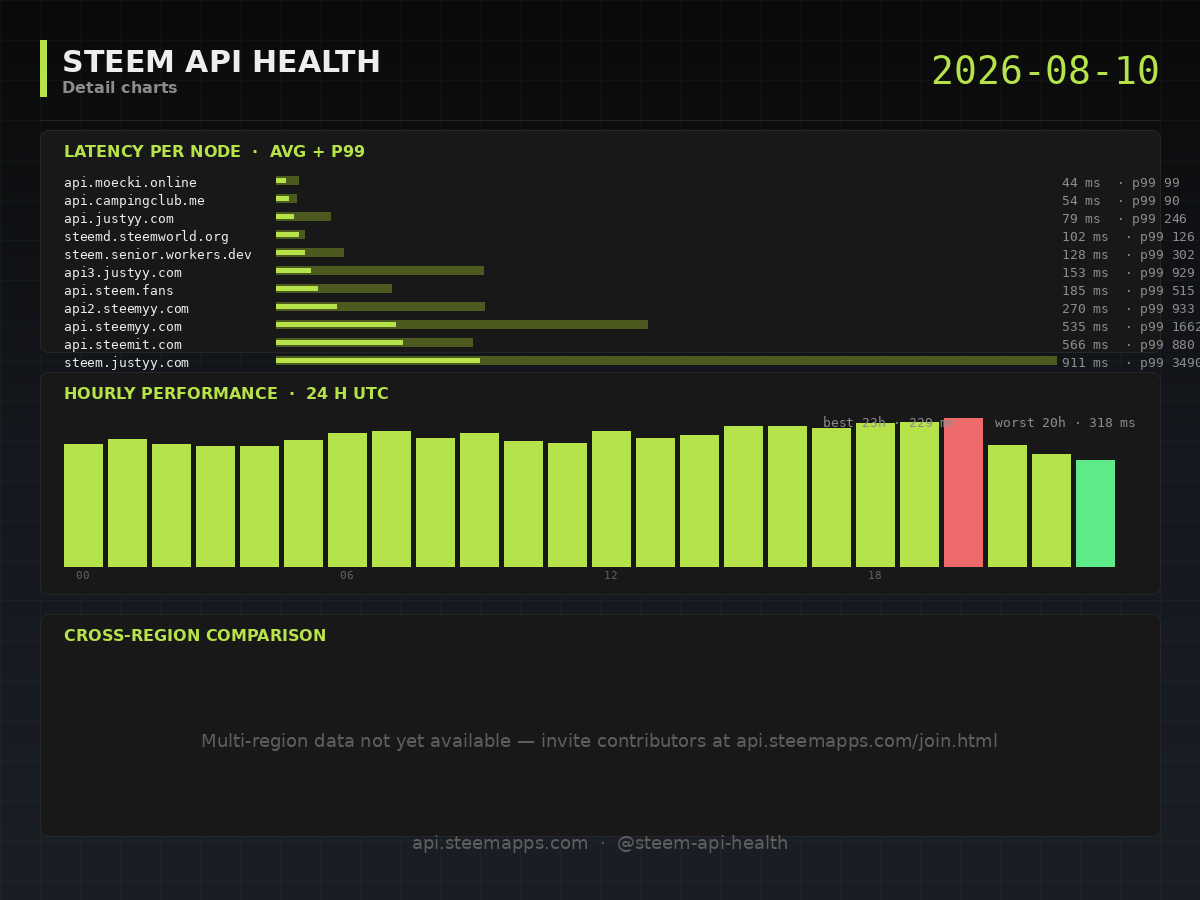Image resolution: width=1200 pixels, height=900 pixels.
Task: Click the api.steemapps.com @steem-api-health footer text
Action: coord(600,843)
